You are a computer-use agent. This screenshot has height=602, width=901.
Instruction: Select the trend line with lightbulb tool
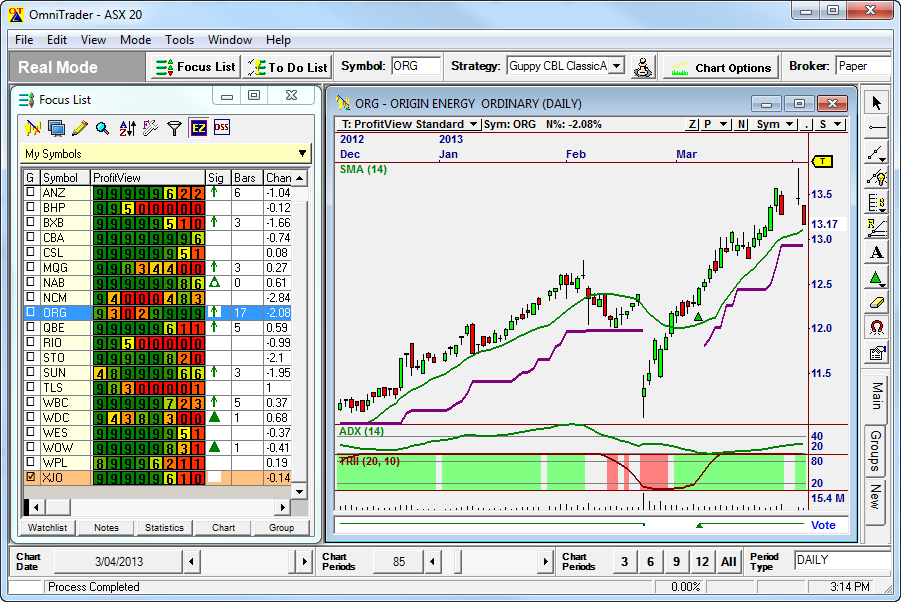click(x=876, y=177)
